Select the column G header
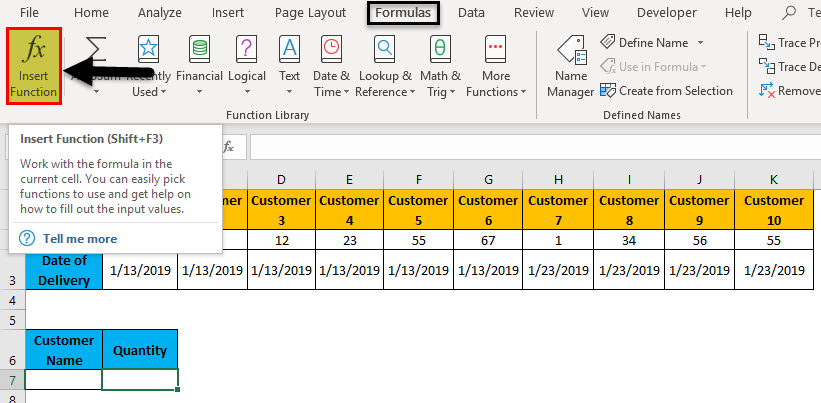821x403 pixels. [488, 179]
